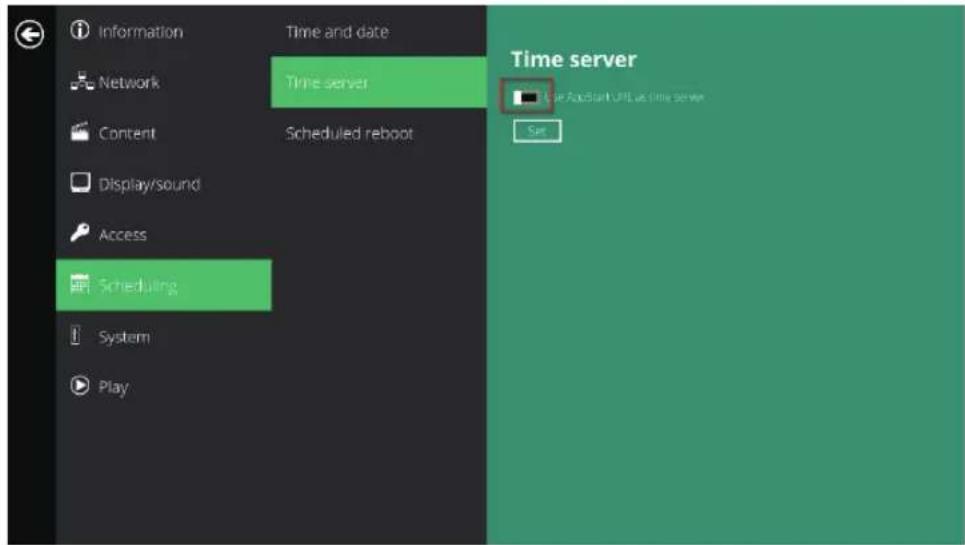Select the Time server submenu item
This screenshot has width=965, height=545.
point(378,82)
